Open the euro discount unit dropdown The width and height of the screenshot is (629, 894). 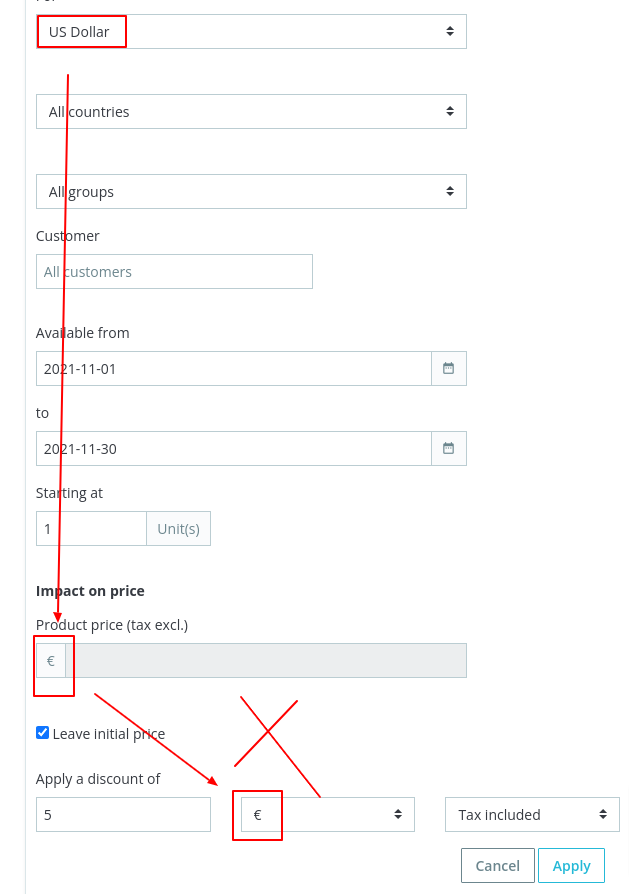pos(320,814)
